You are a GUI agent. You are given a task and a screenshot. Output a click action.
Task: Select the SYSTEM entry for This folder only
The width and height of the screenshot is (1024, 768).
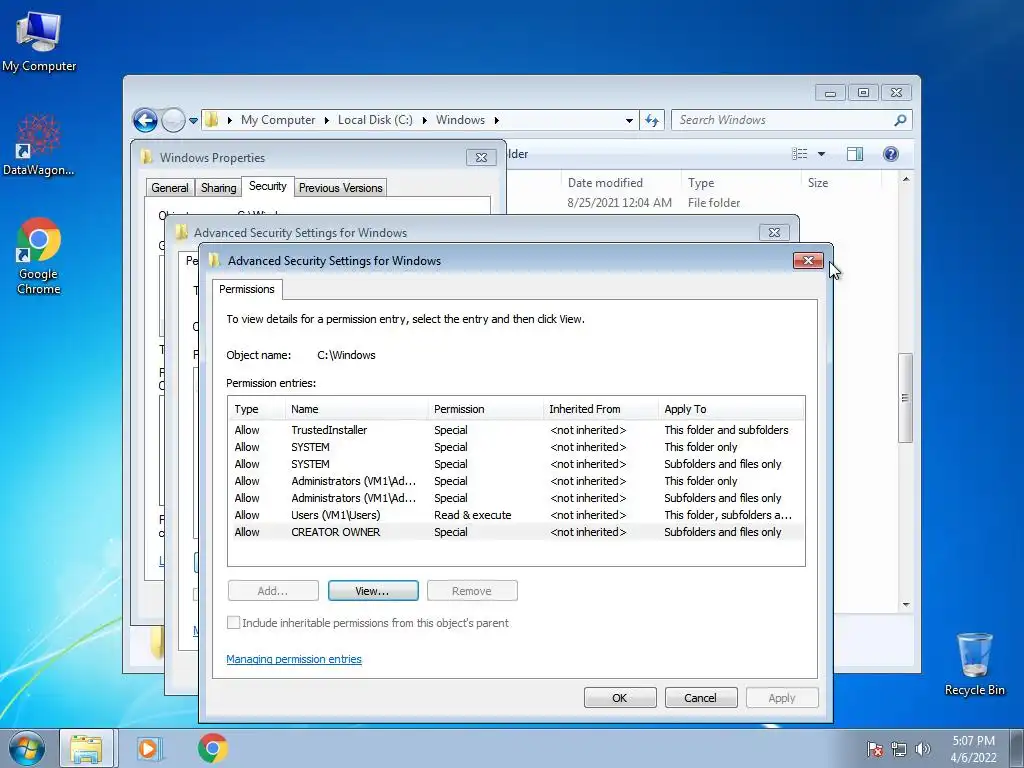(516, 447)
